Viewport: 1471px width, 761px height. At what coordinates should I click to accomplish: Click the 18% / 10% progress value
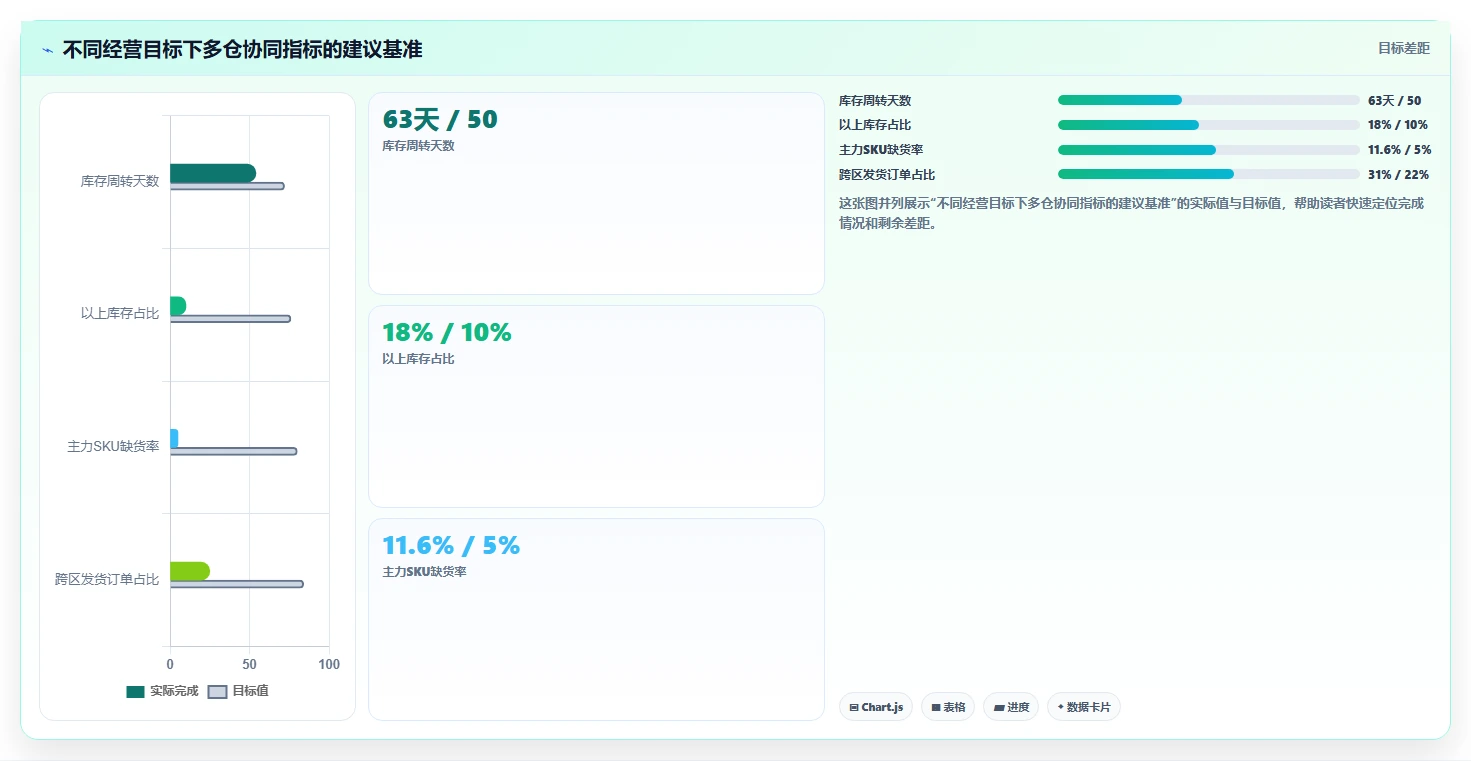pos(1398,126)
